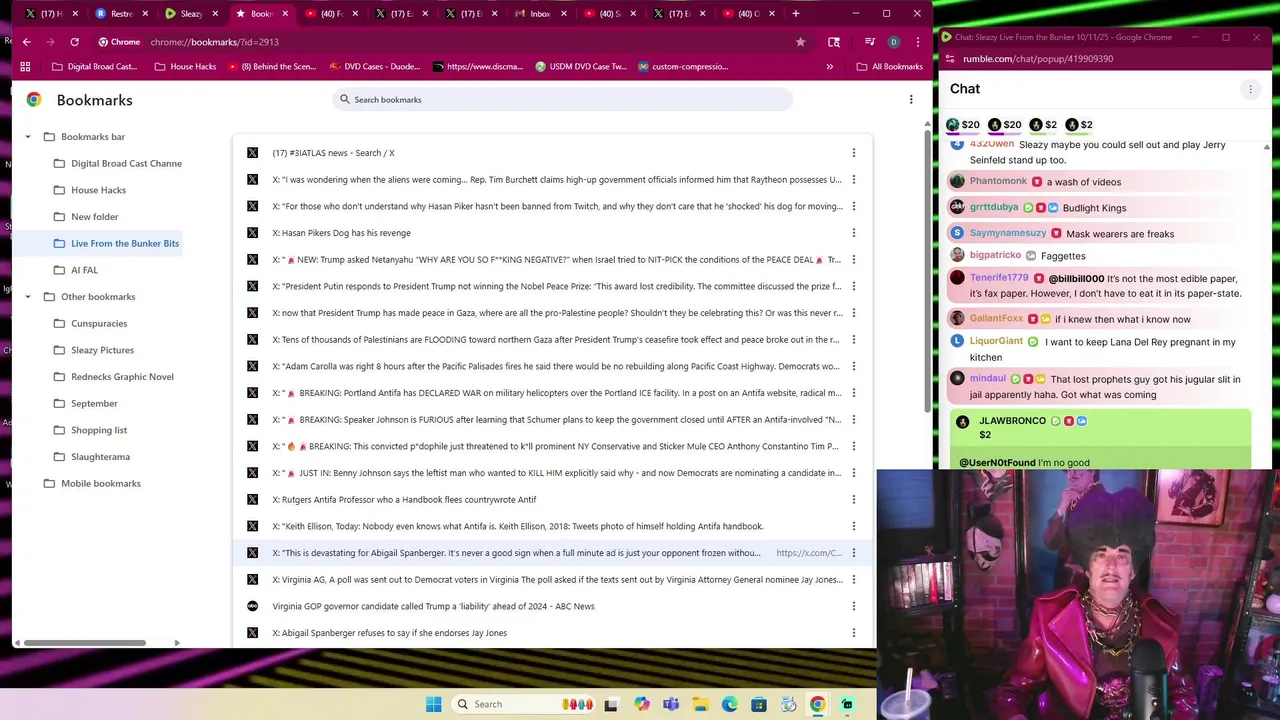1280x720 pixels.
Task: Open a new browser tab
Action: pos(796,13)
